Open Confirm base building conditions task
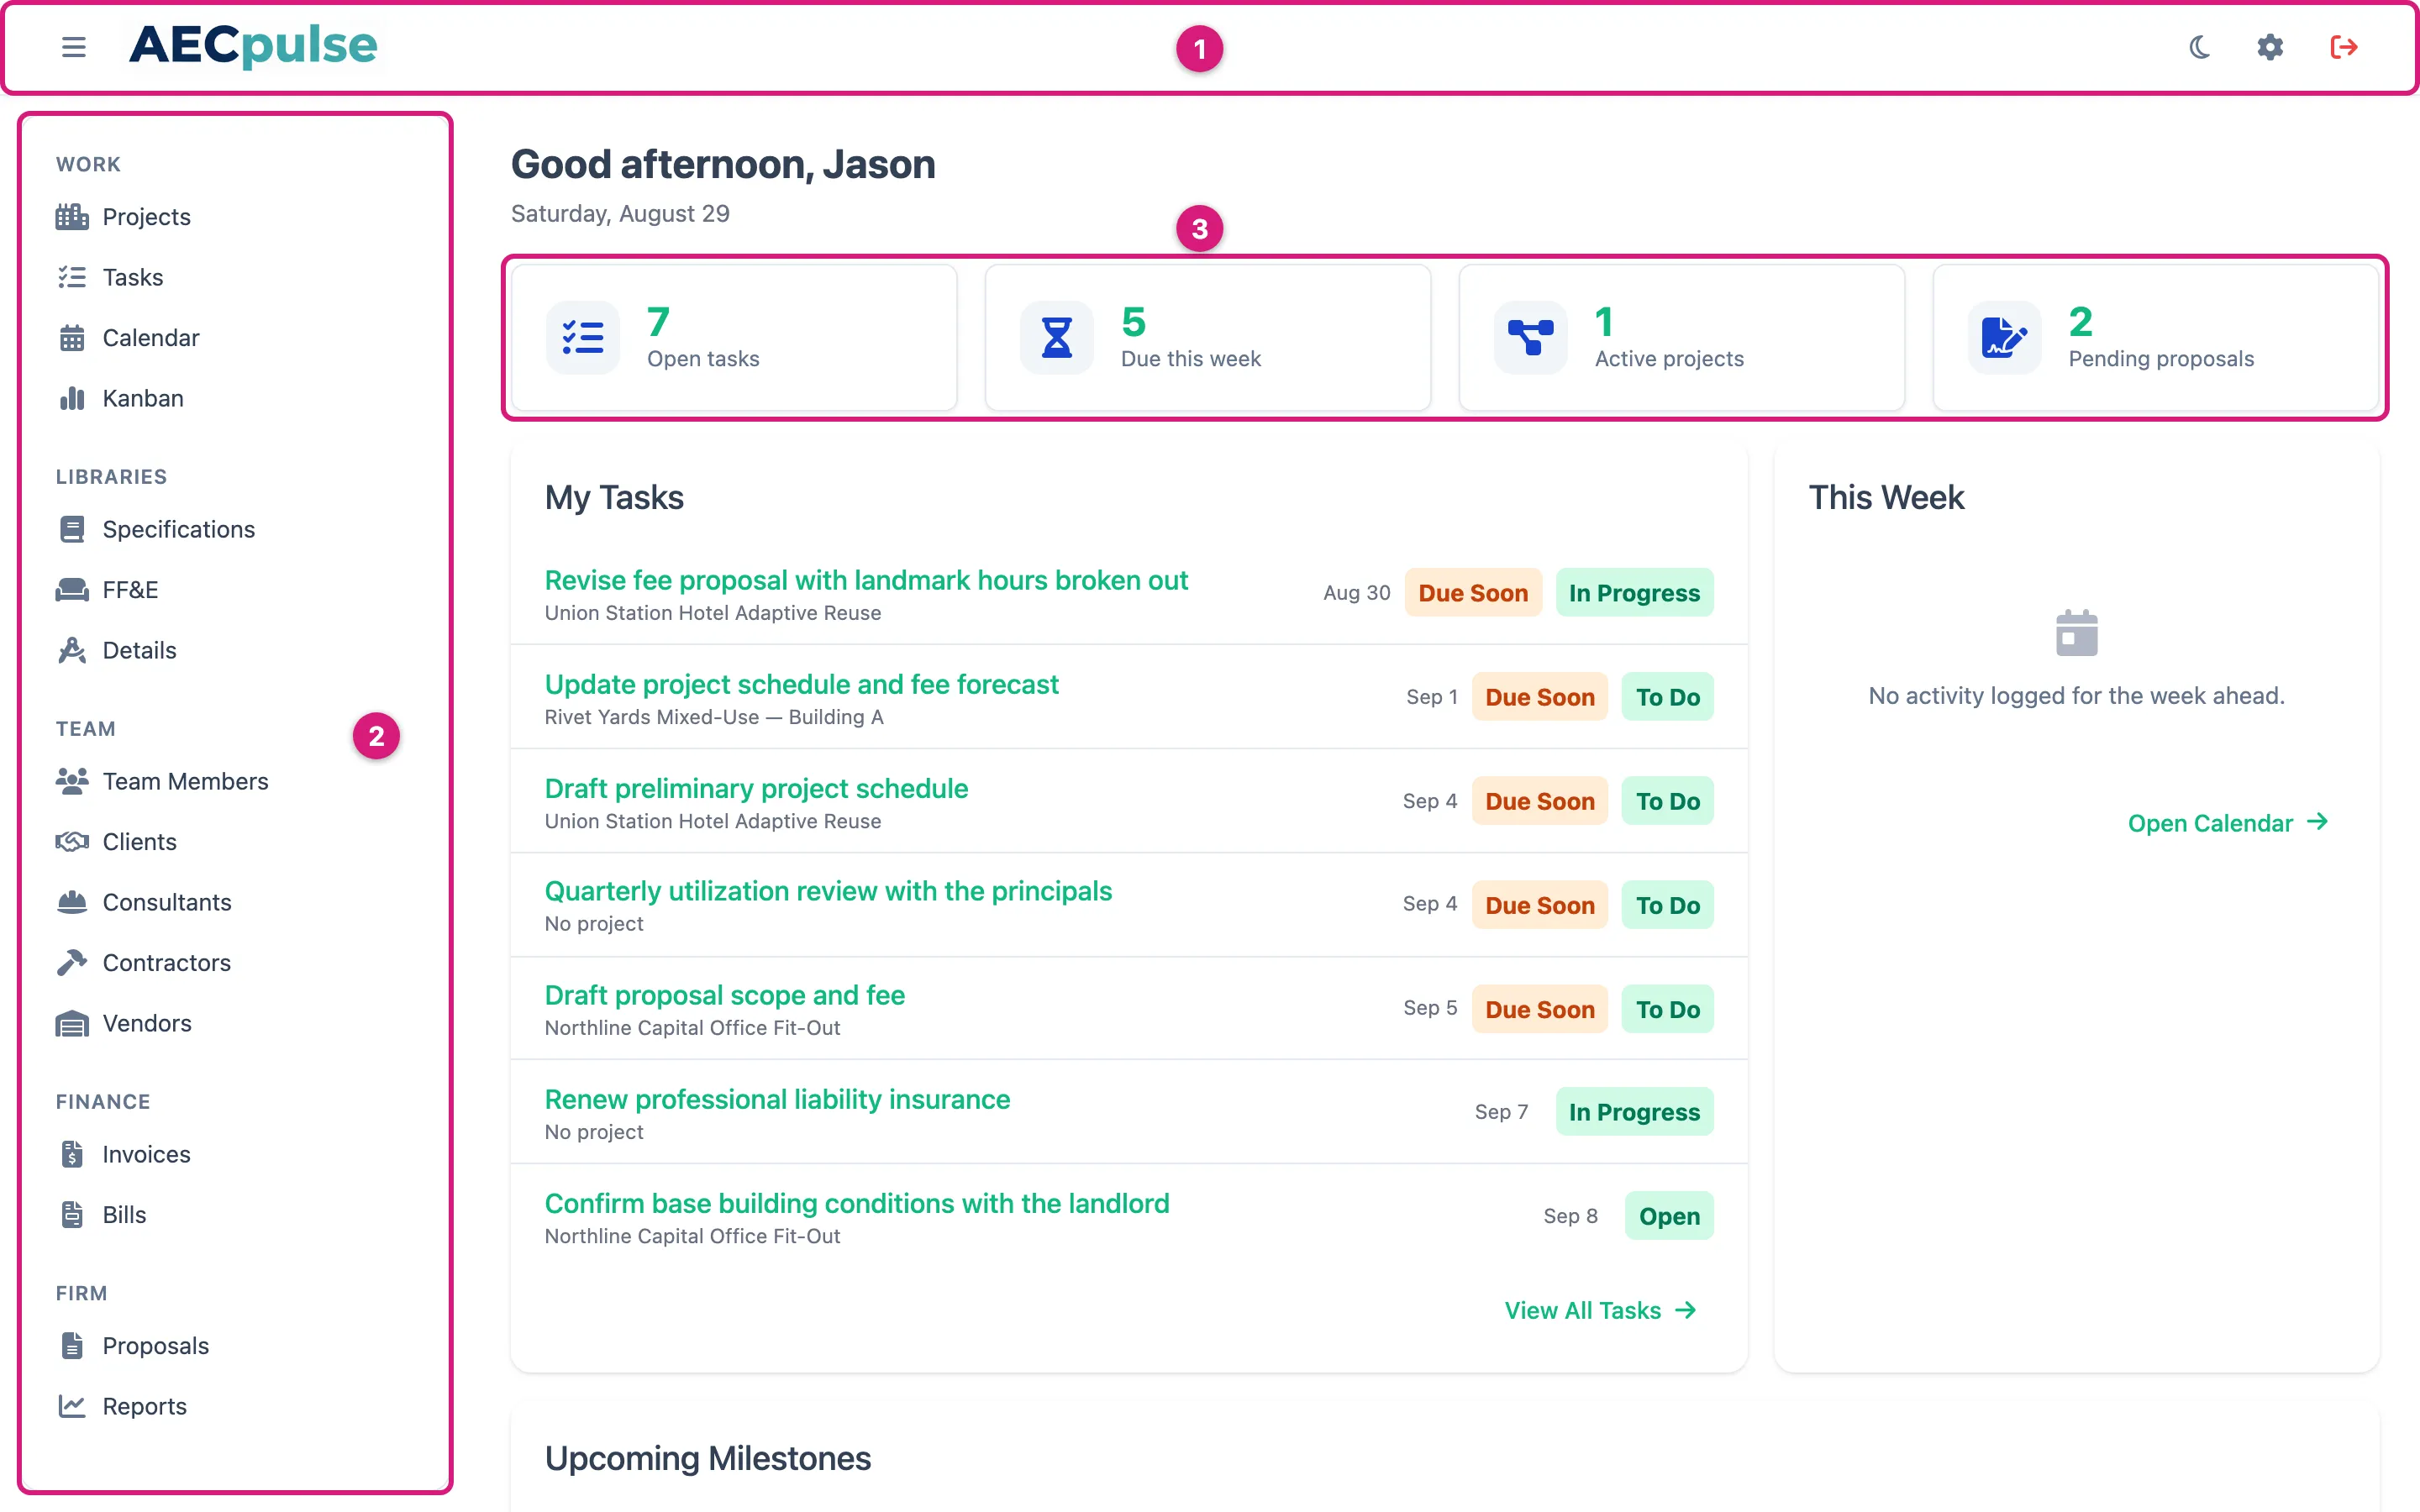This screenshot has width=2420, height=1512. click(x=857, y=1203)
